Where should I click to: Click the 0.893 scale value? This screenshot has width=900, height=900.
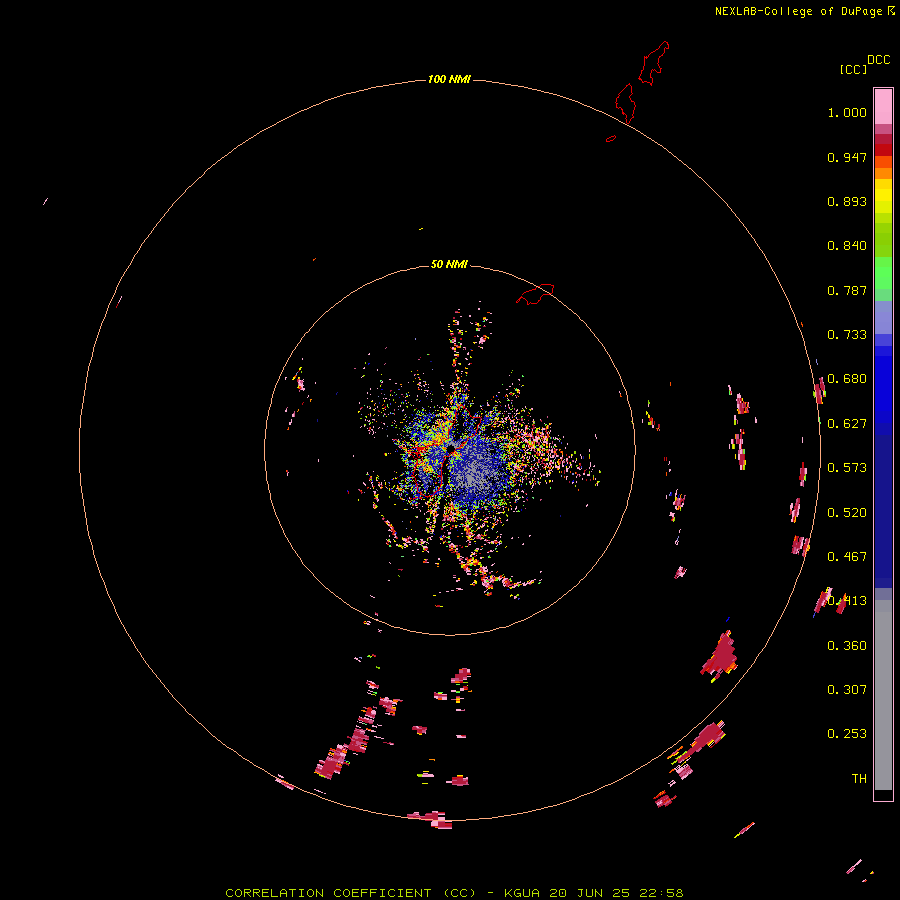(847, 201)
